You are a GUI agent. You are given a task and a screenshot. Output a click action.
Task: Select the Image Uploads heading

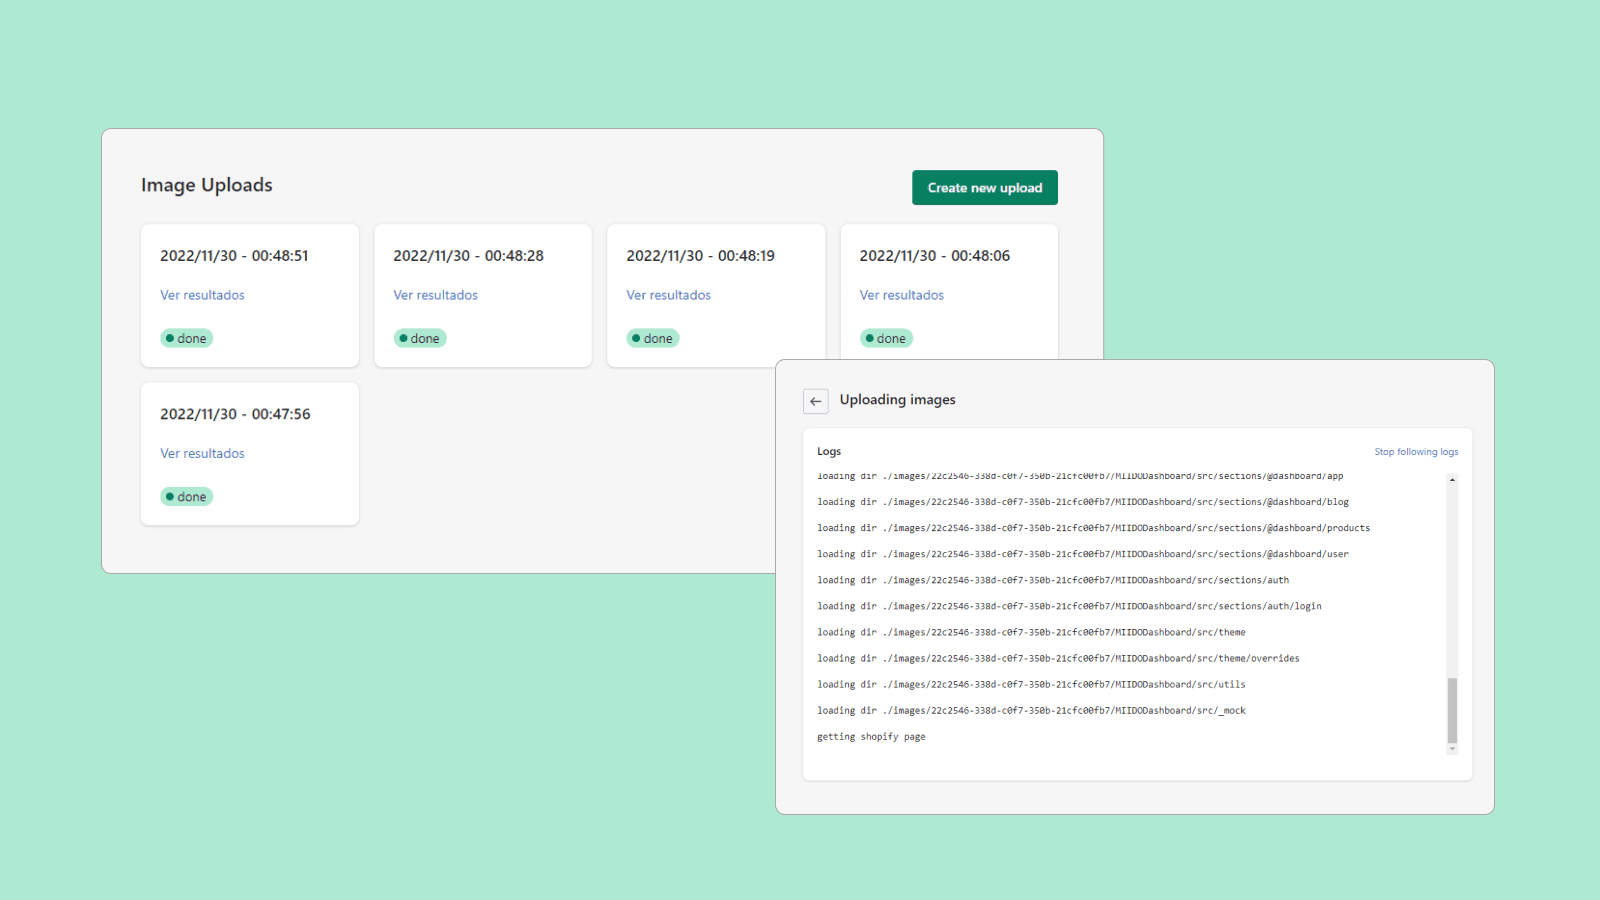[206, 185]
